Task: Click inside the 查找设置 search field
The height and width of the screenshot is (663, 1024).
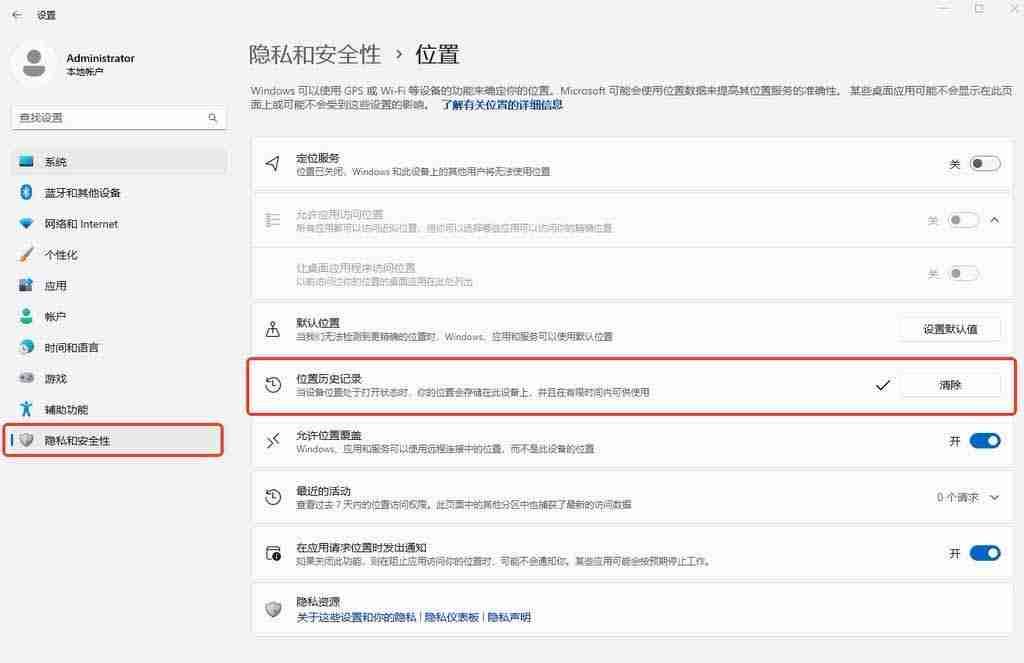Action: [x=110, y=117]
